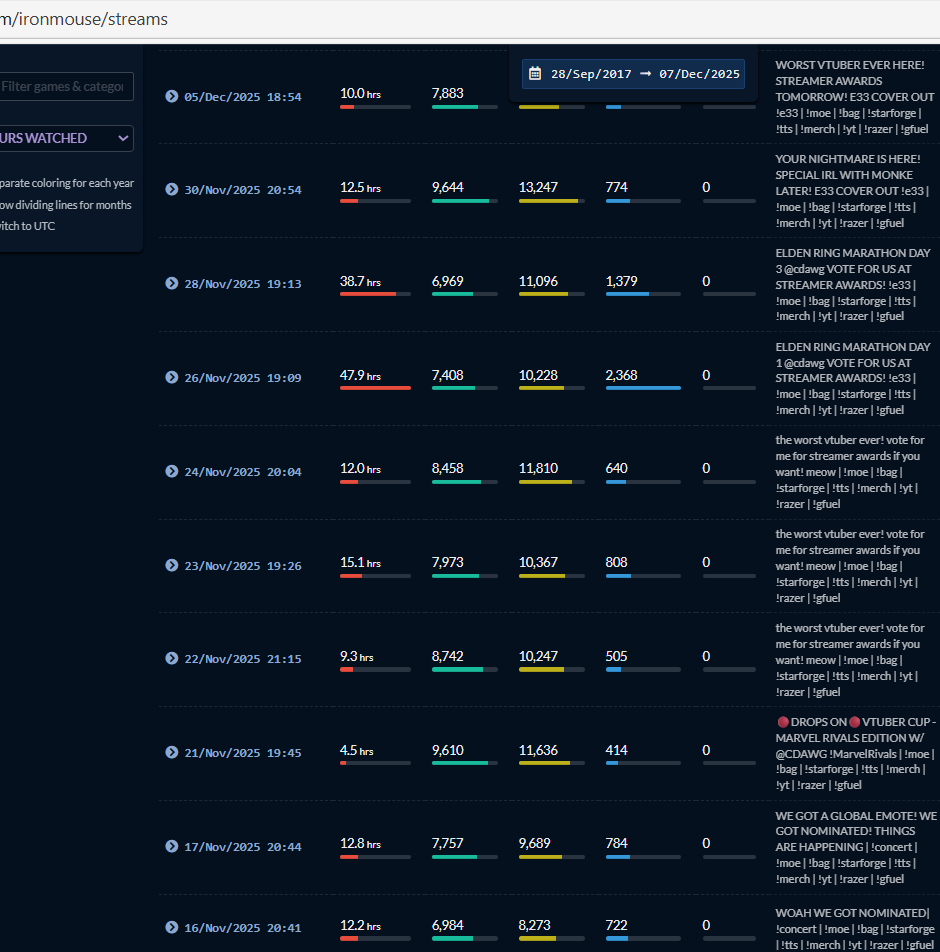940x952 pixels.
Task: Open the 28/Nov/2025 19:13 stream link
Action: pyautogui.click(x=243, y=284)
